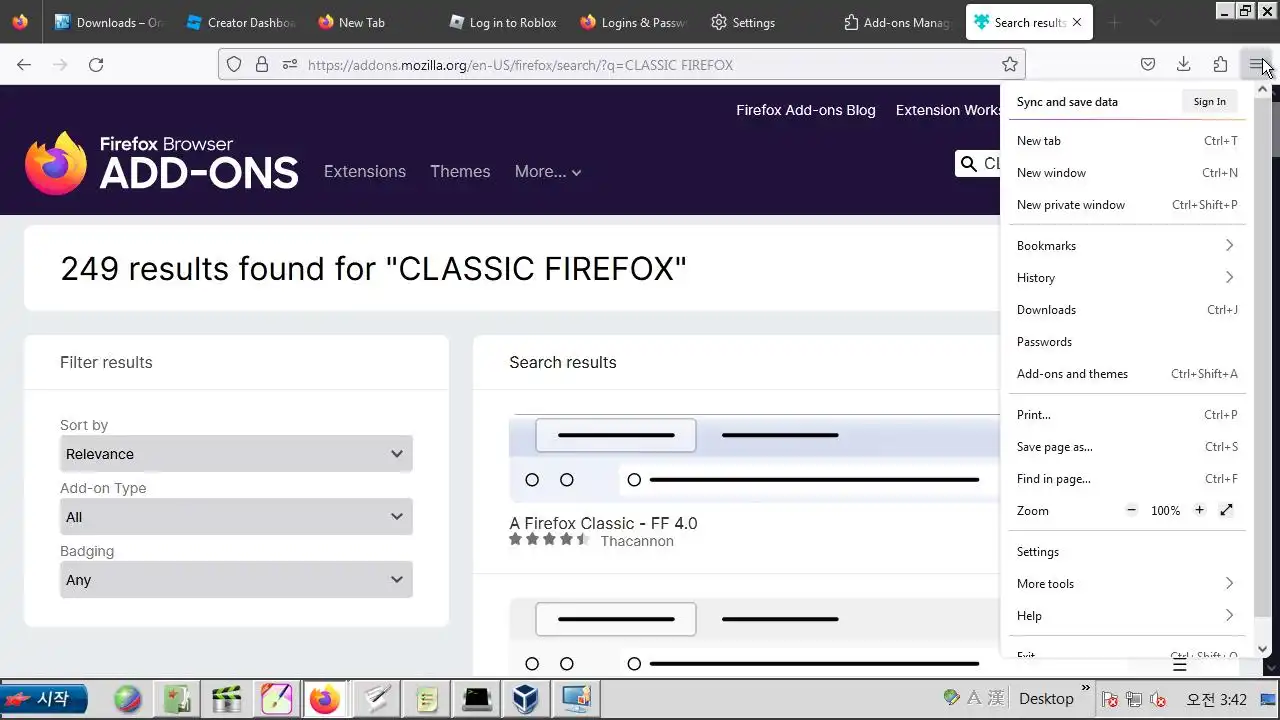Screen dimensions: 1280x720
Task: Open the notepad icon in taskbar
Action: tap(427, 698)
